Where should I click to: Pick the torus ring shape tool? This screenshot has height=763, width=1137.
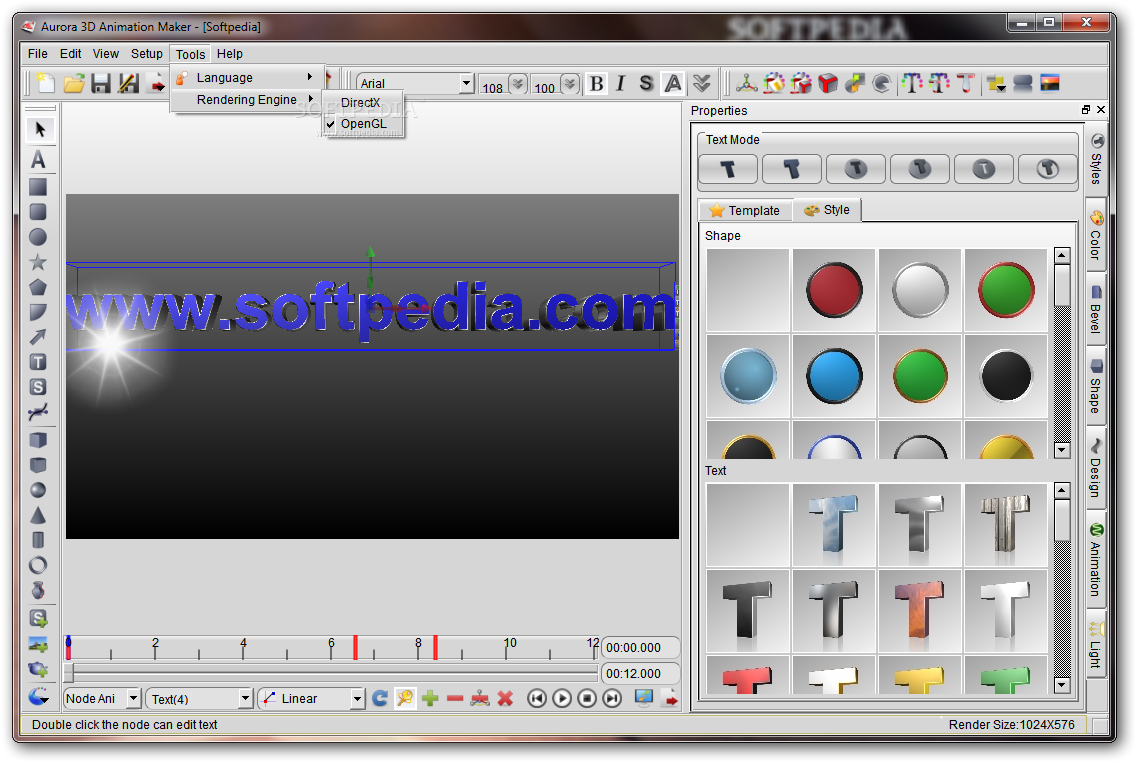pyautogui.click(x=38, y=565)
